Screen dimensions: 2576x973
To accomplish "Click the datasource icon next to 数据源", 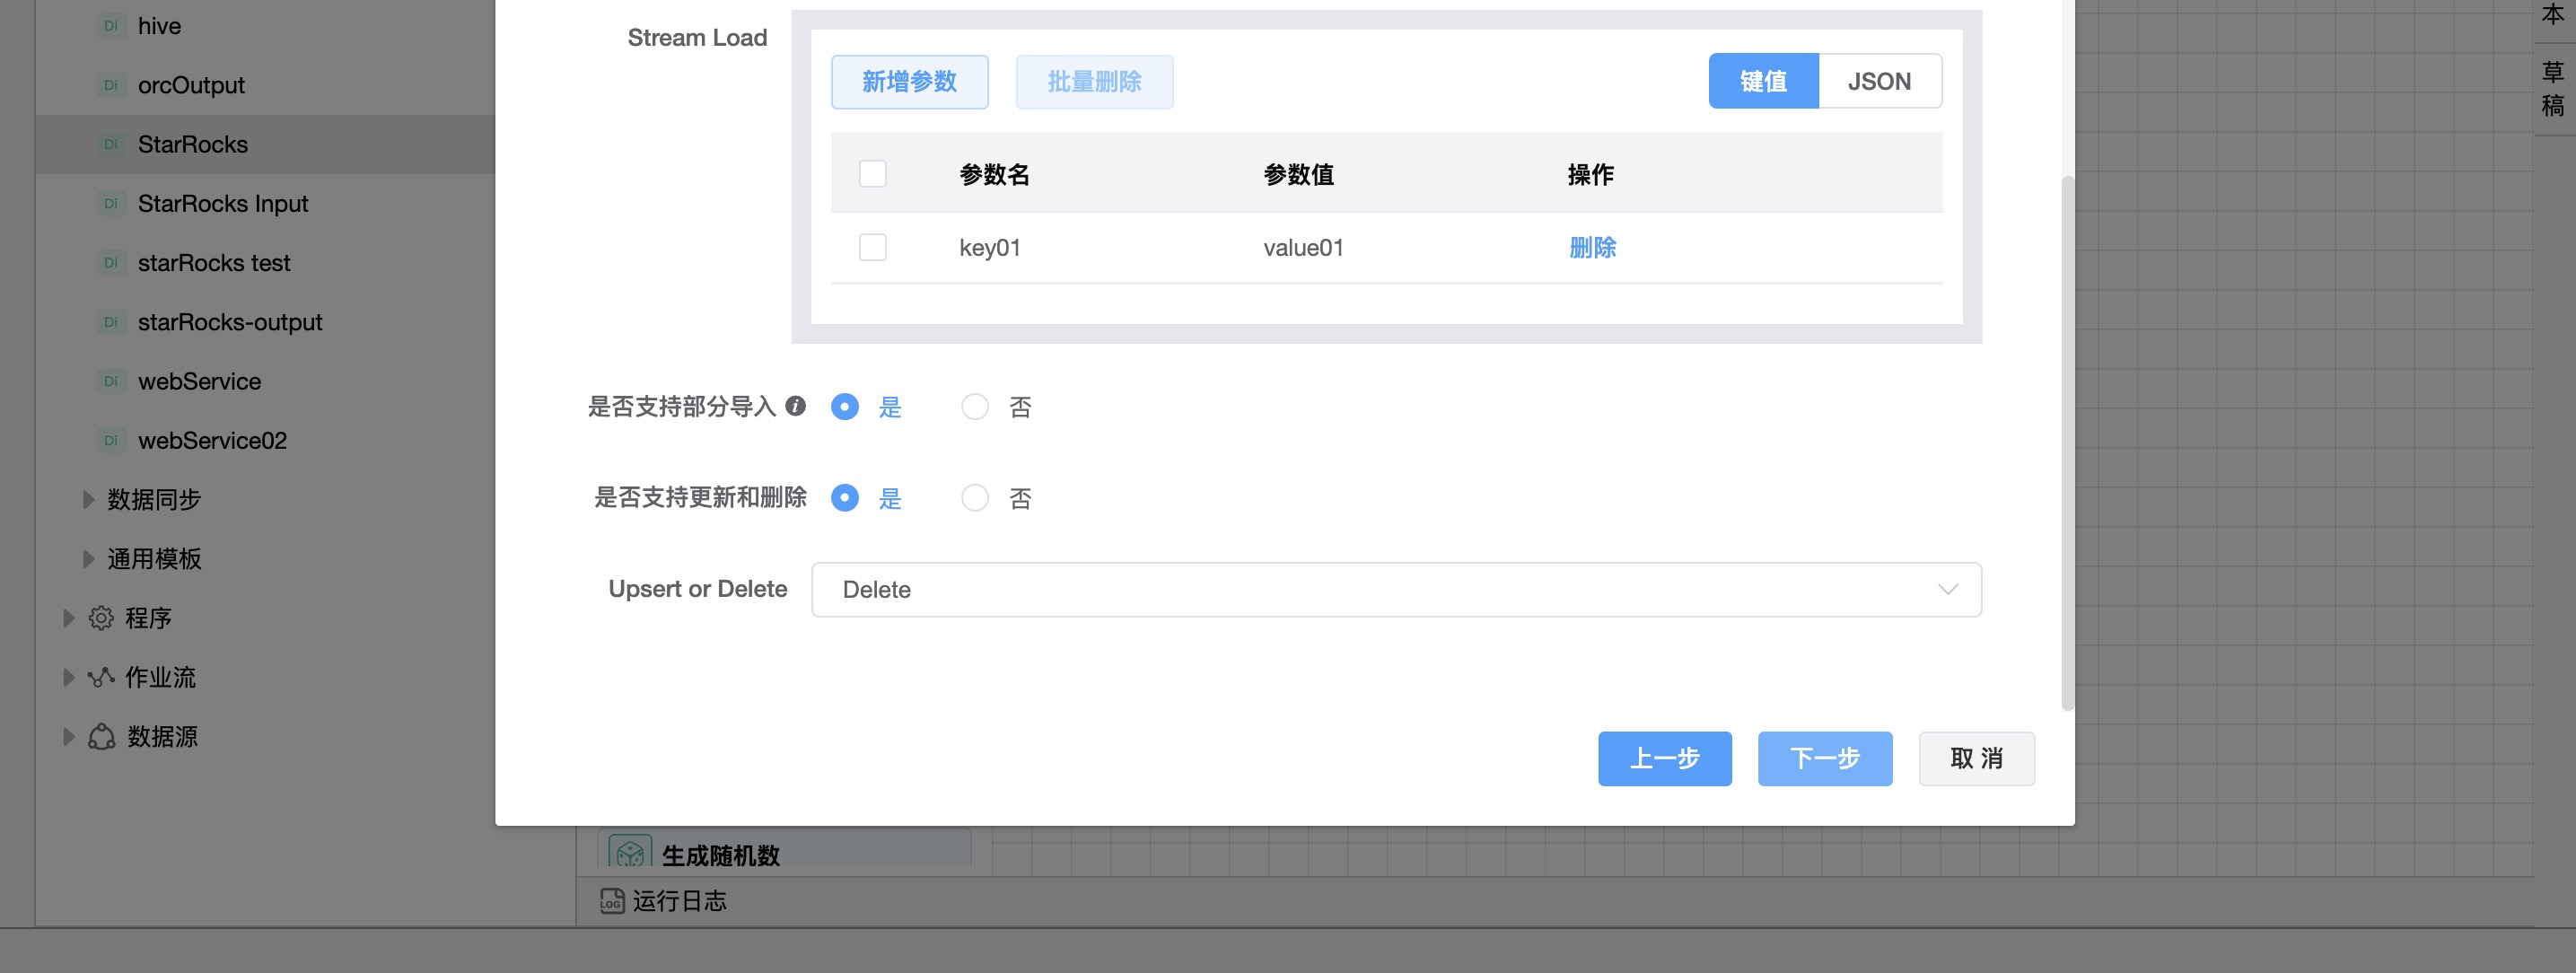I will (x=101, y=737).
